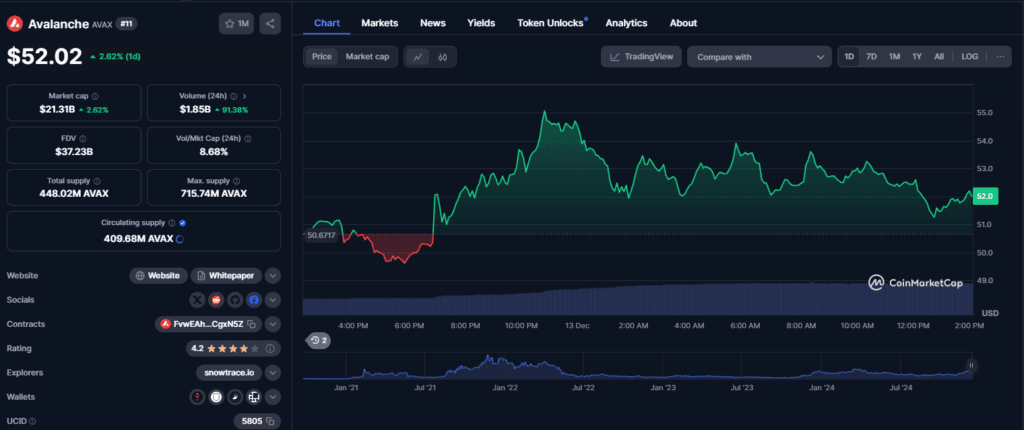The width and height of the screenshot is (1024, 430).
Task: Click the range navigator right handle
Action: pos(971,366)
